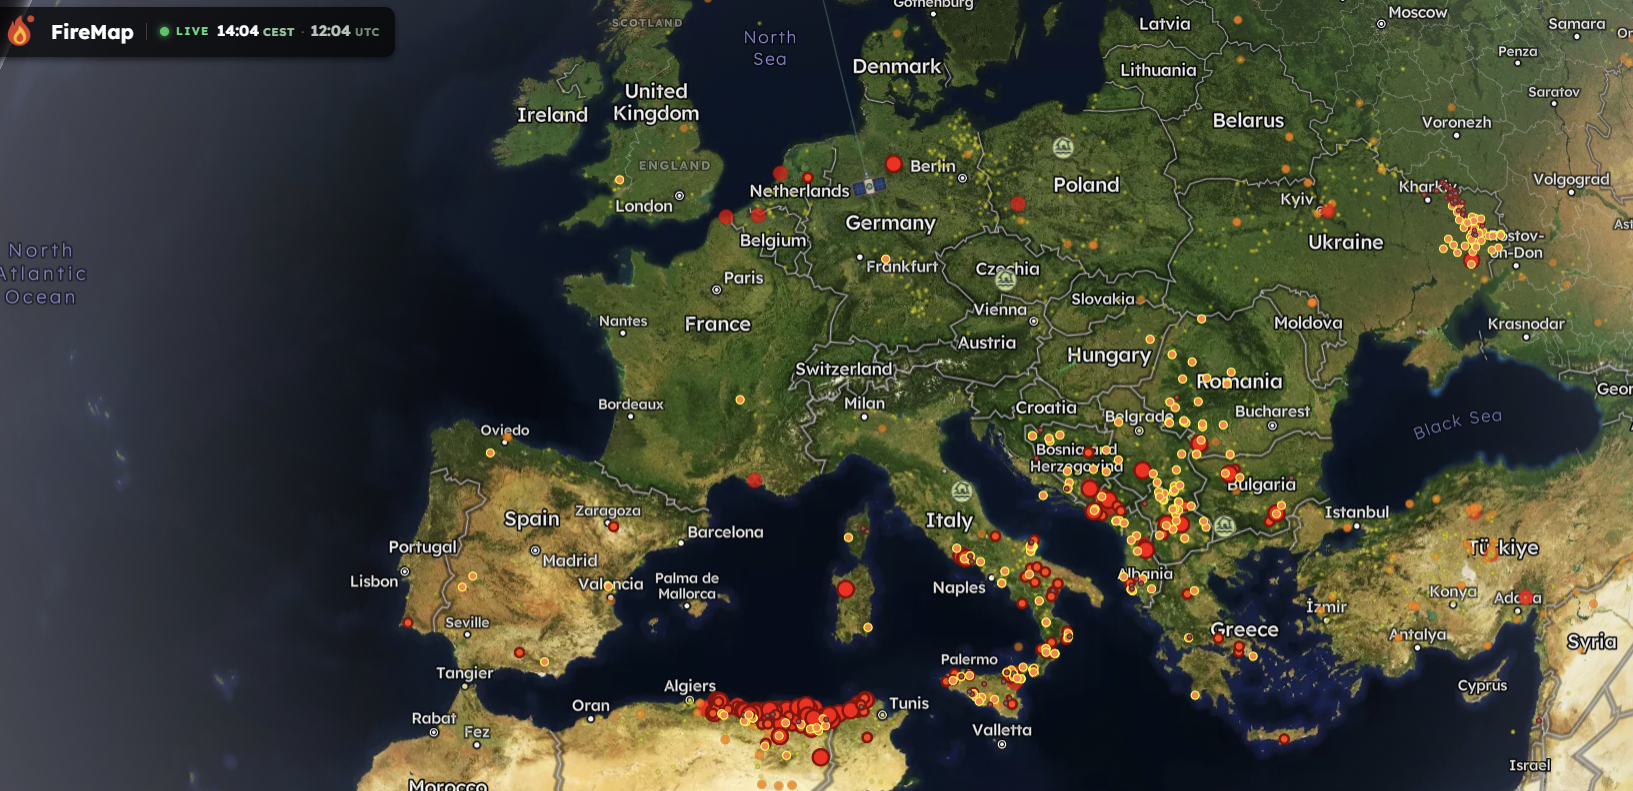Click the North Sea label

coord(770,48)
